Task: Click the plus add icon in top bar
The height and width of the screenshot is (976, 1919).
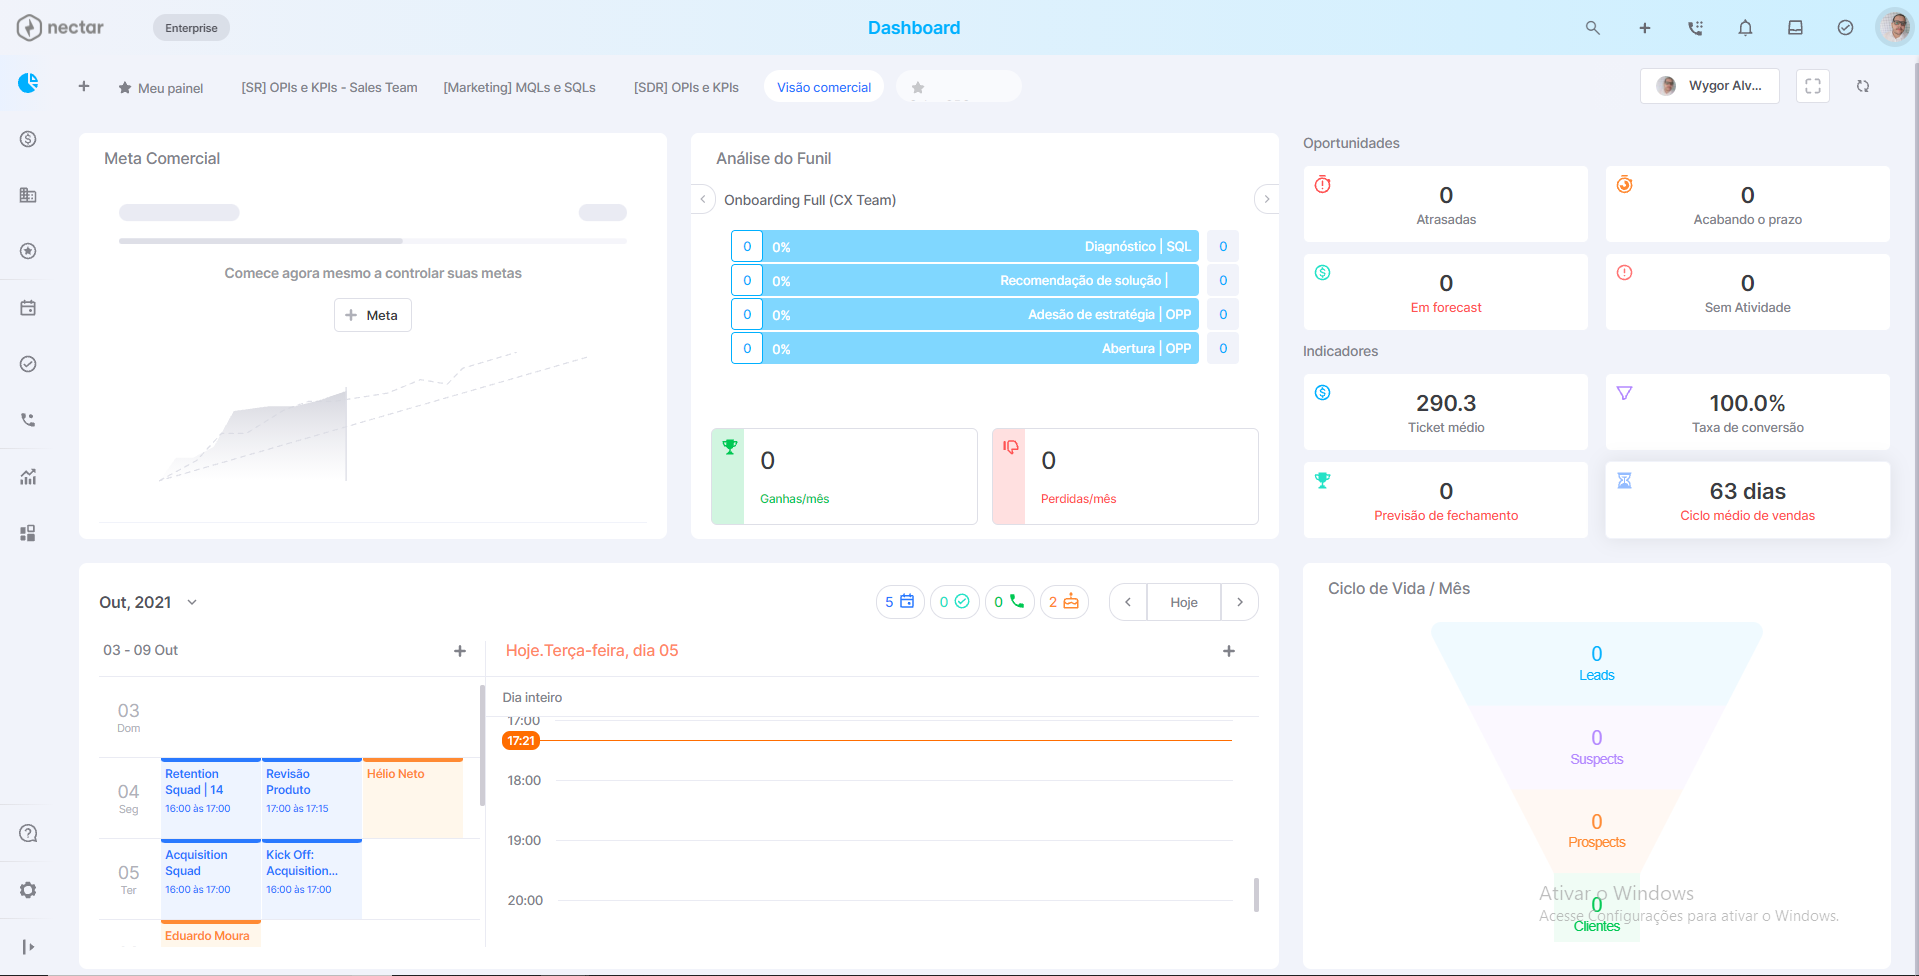Action: click(x=1644, y=28)
